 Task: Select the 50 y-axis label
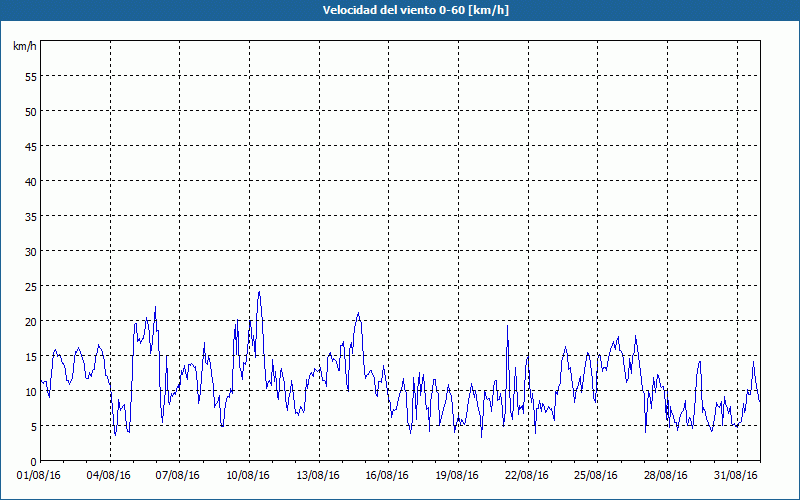point(31,112)
